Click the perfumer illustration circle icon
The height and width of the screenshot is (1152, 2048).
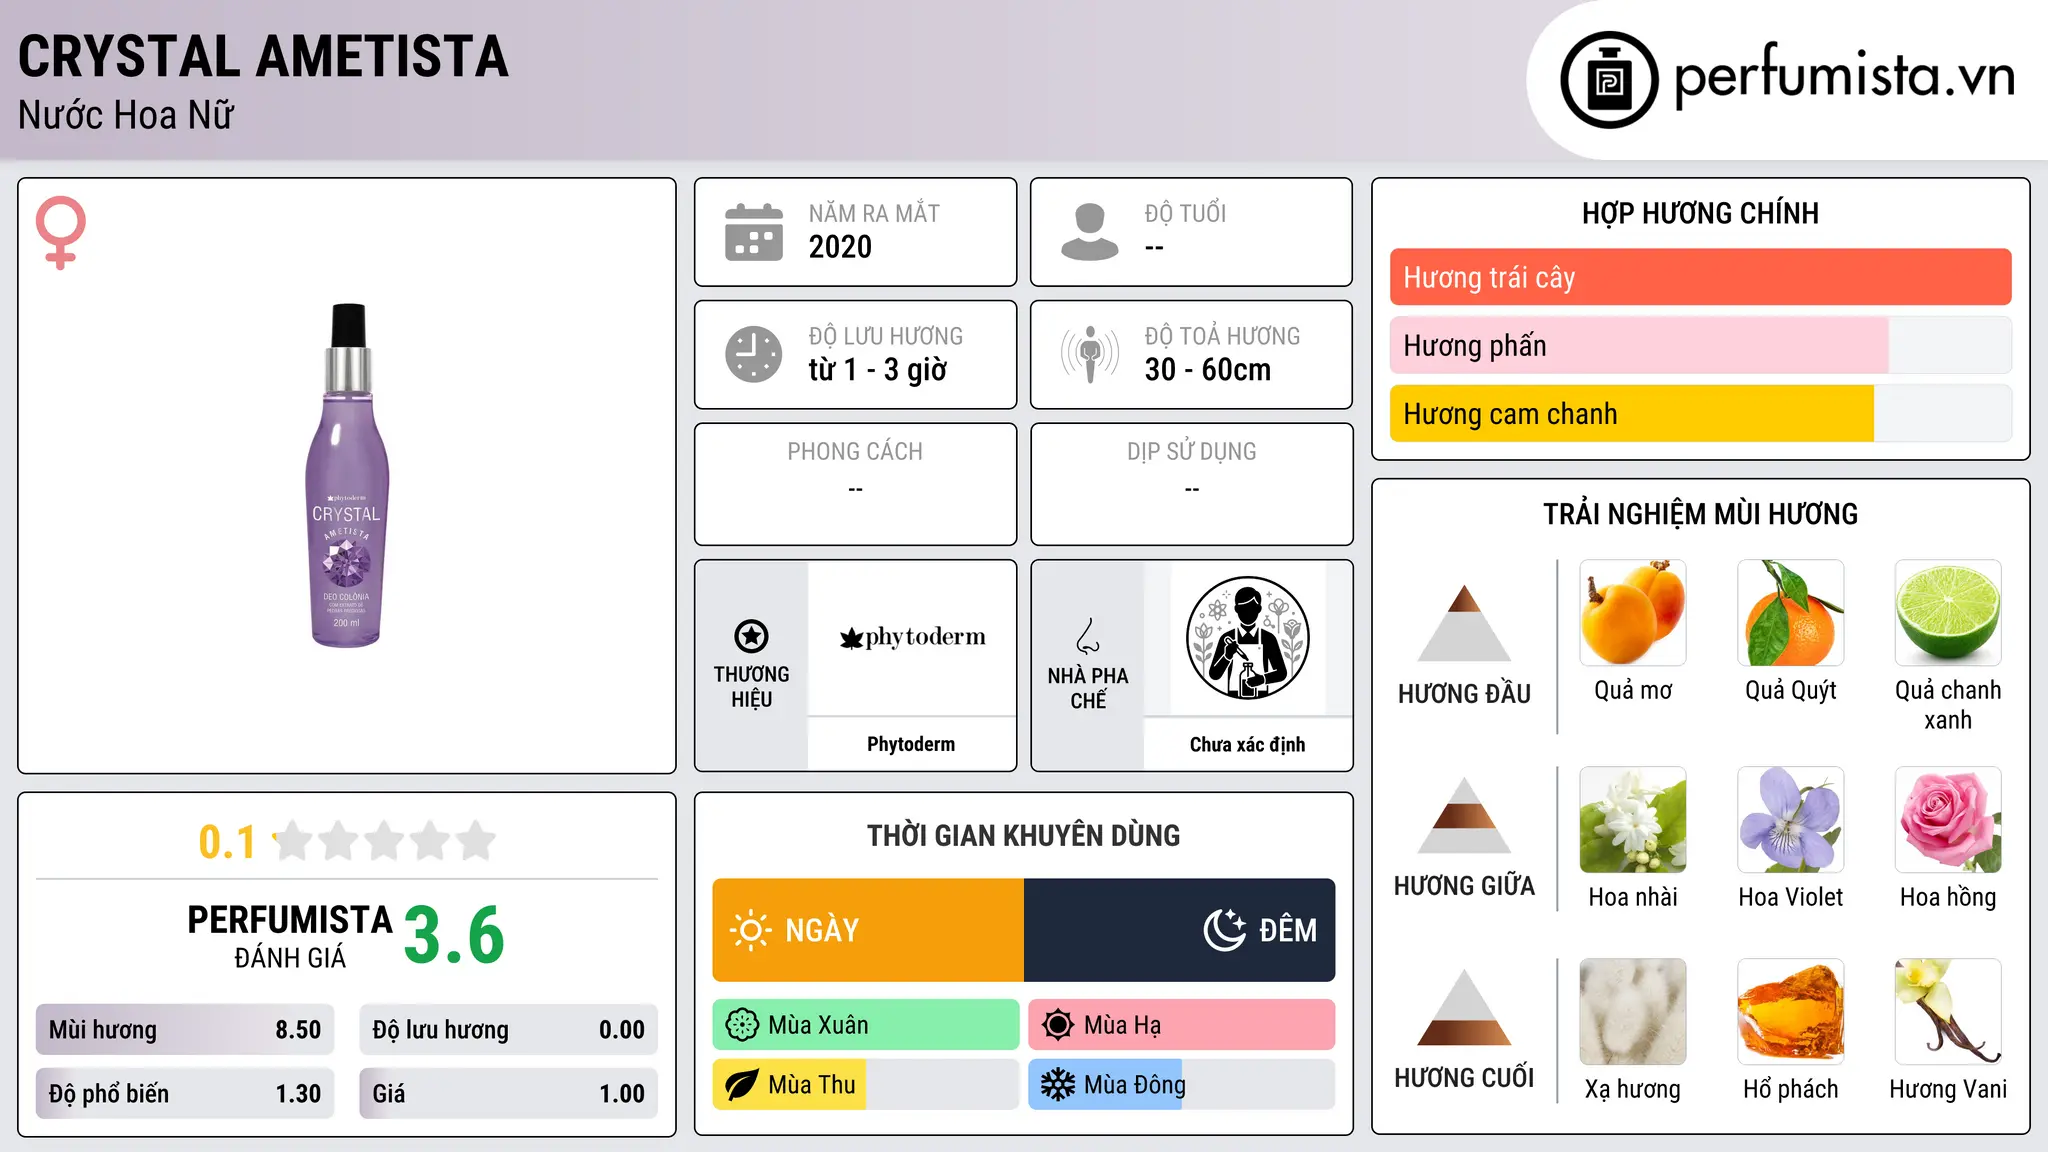click(1247, 638)
